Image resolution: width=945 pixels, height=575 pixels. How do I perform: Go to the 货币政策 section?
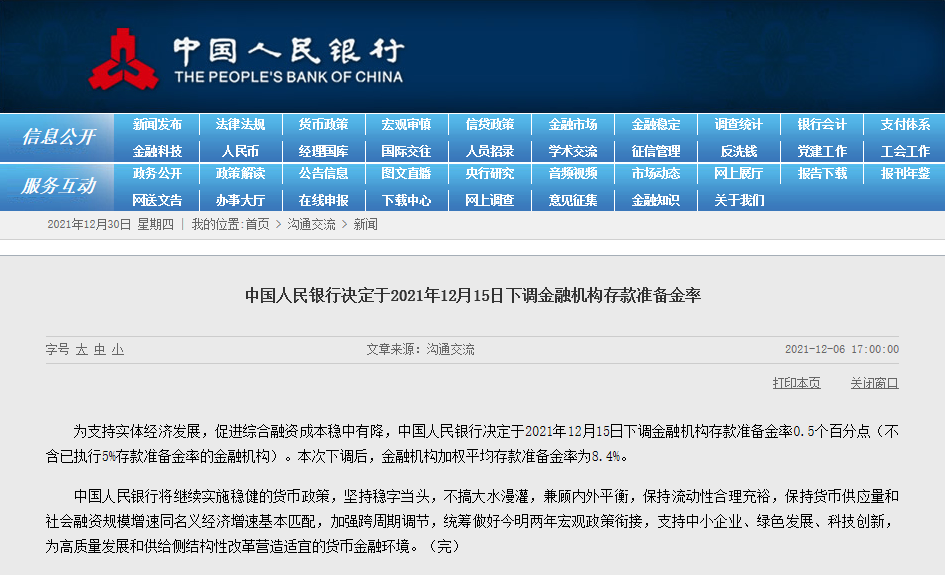(323, 125)
